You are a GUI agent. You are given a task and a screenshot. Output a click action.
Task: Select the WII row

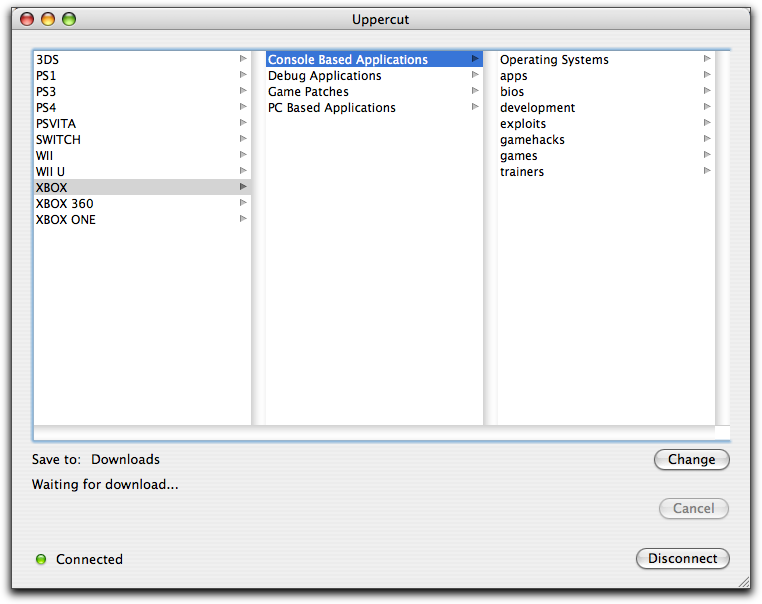(142, 155)
